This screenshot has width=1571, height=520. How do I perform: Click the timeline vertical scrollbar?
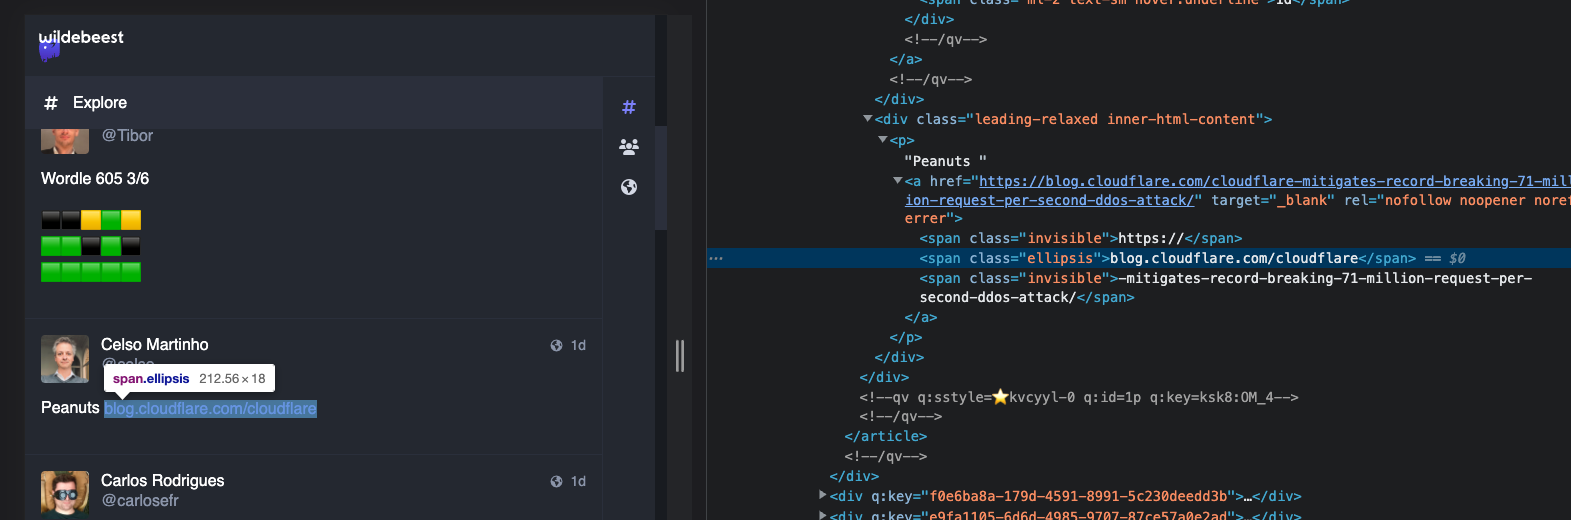(x=661, y=178)
